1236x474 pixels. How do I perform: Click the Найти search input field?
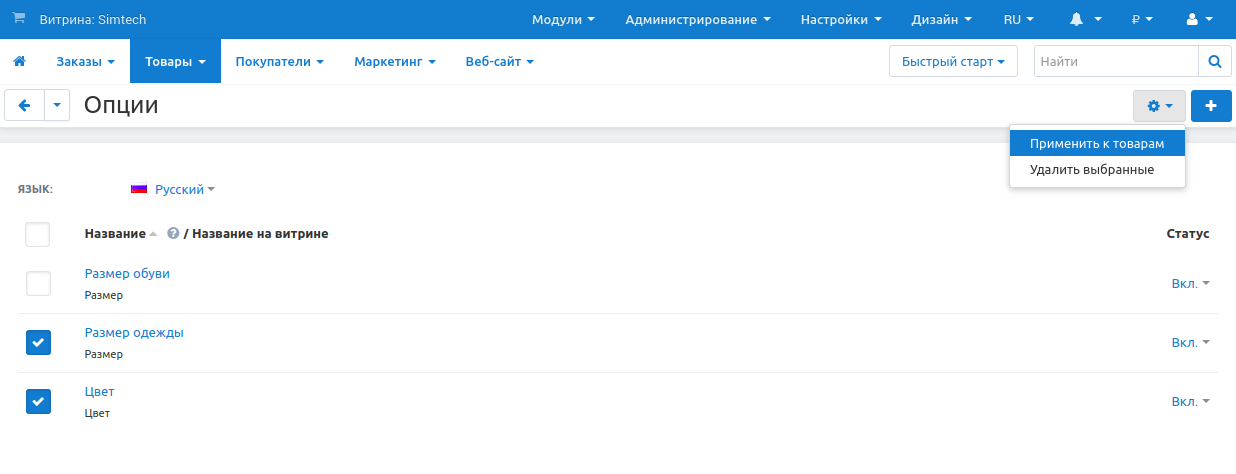(x=1115, y=62)
